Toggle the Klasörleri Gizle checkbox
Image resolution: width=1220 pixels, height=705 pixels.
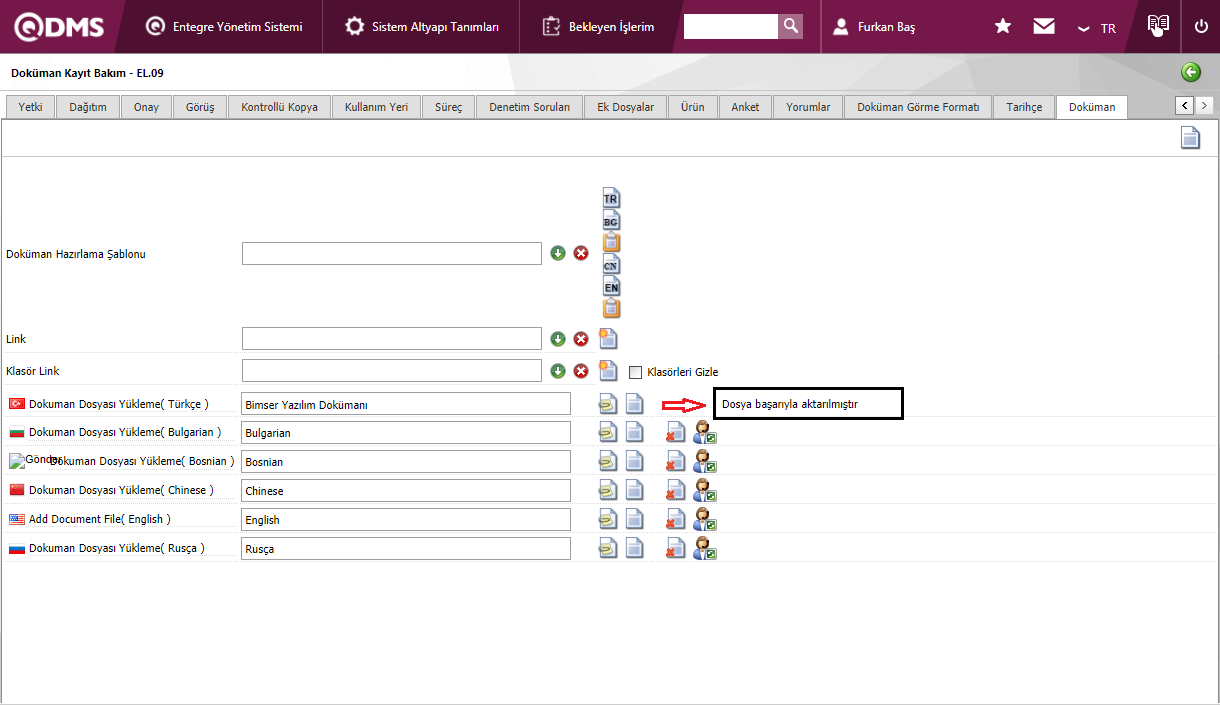(635, 372)
